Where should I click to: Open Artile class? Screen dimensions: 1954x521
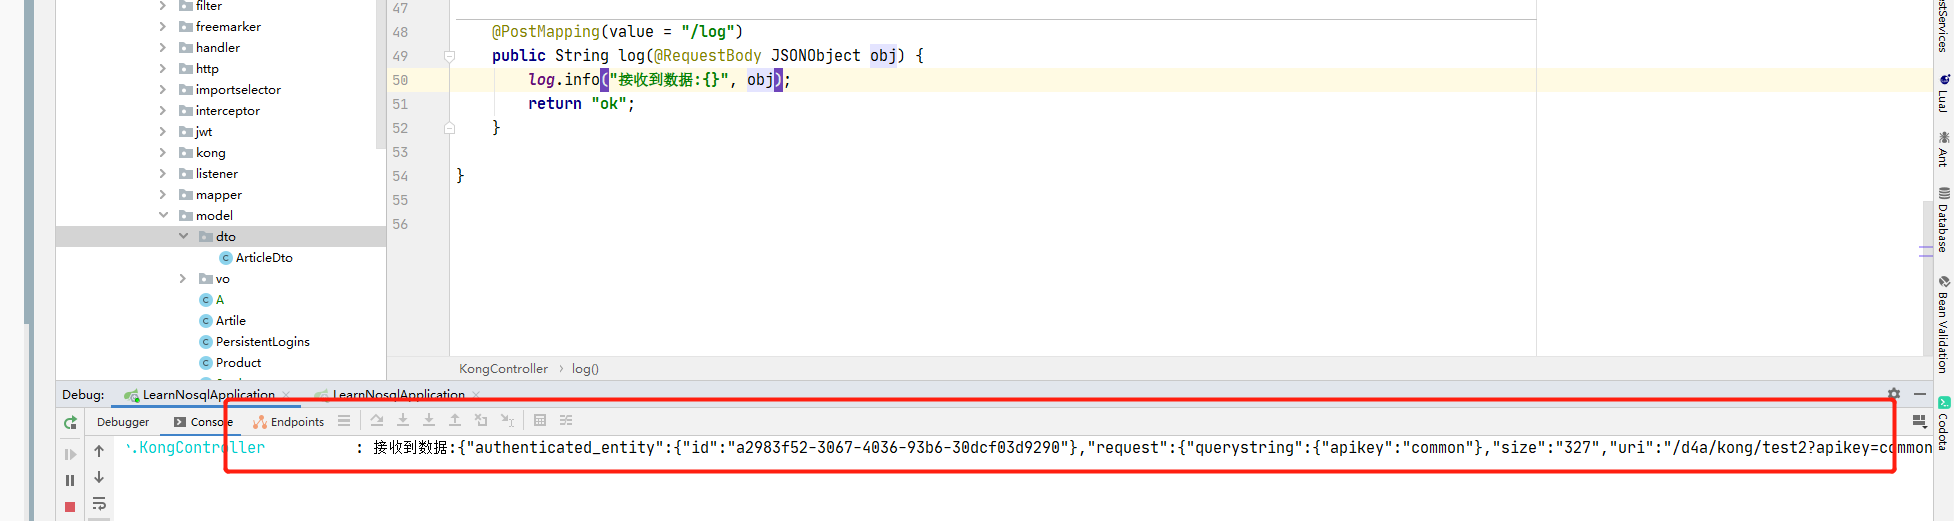222,321
